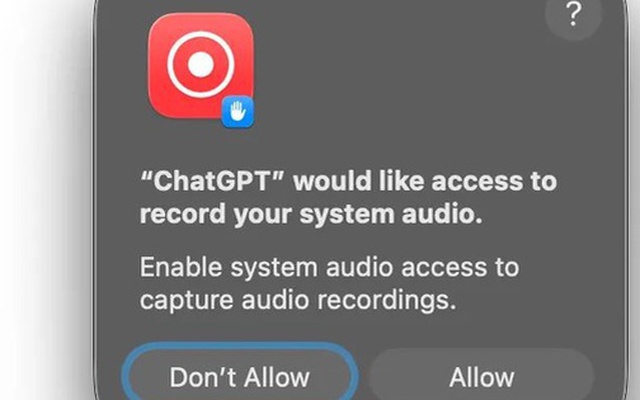Click the word "Allow" in right button
This screenshot has height=400, width=640.
[x=481, y=377]
